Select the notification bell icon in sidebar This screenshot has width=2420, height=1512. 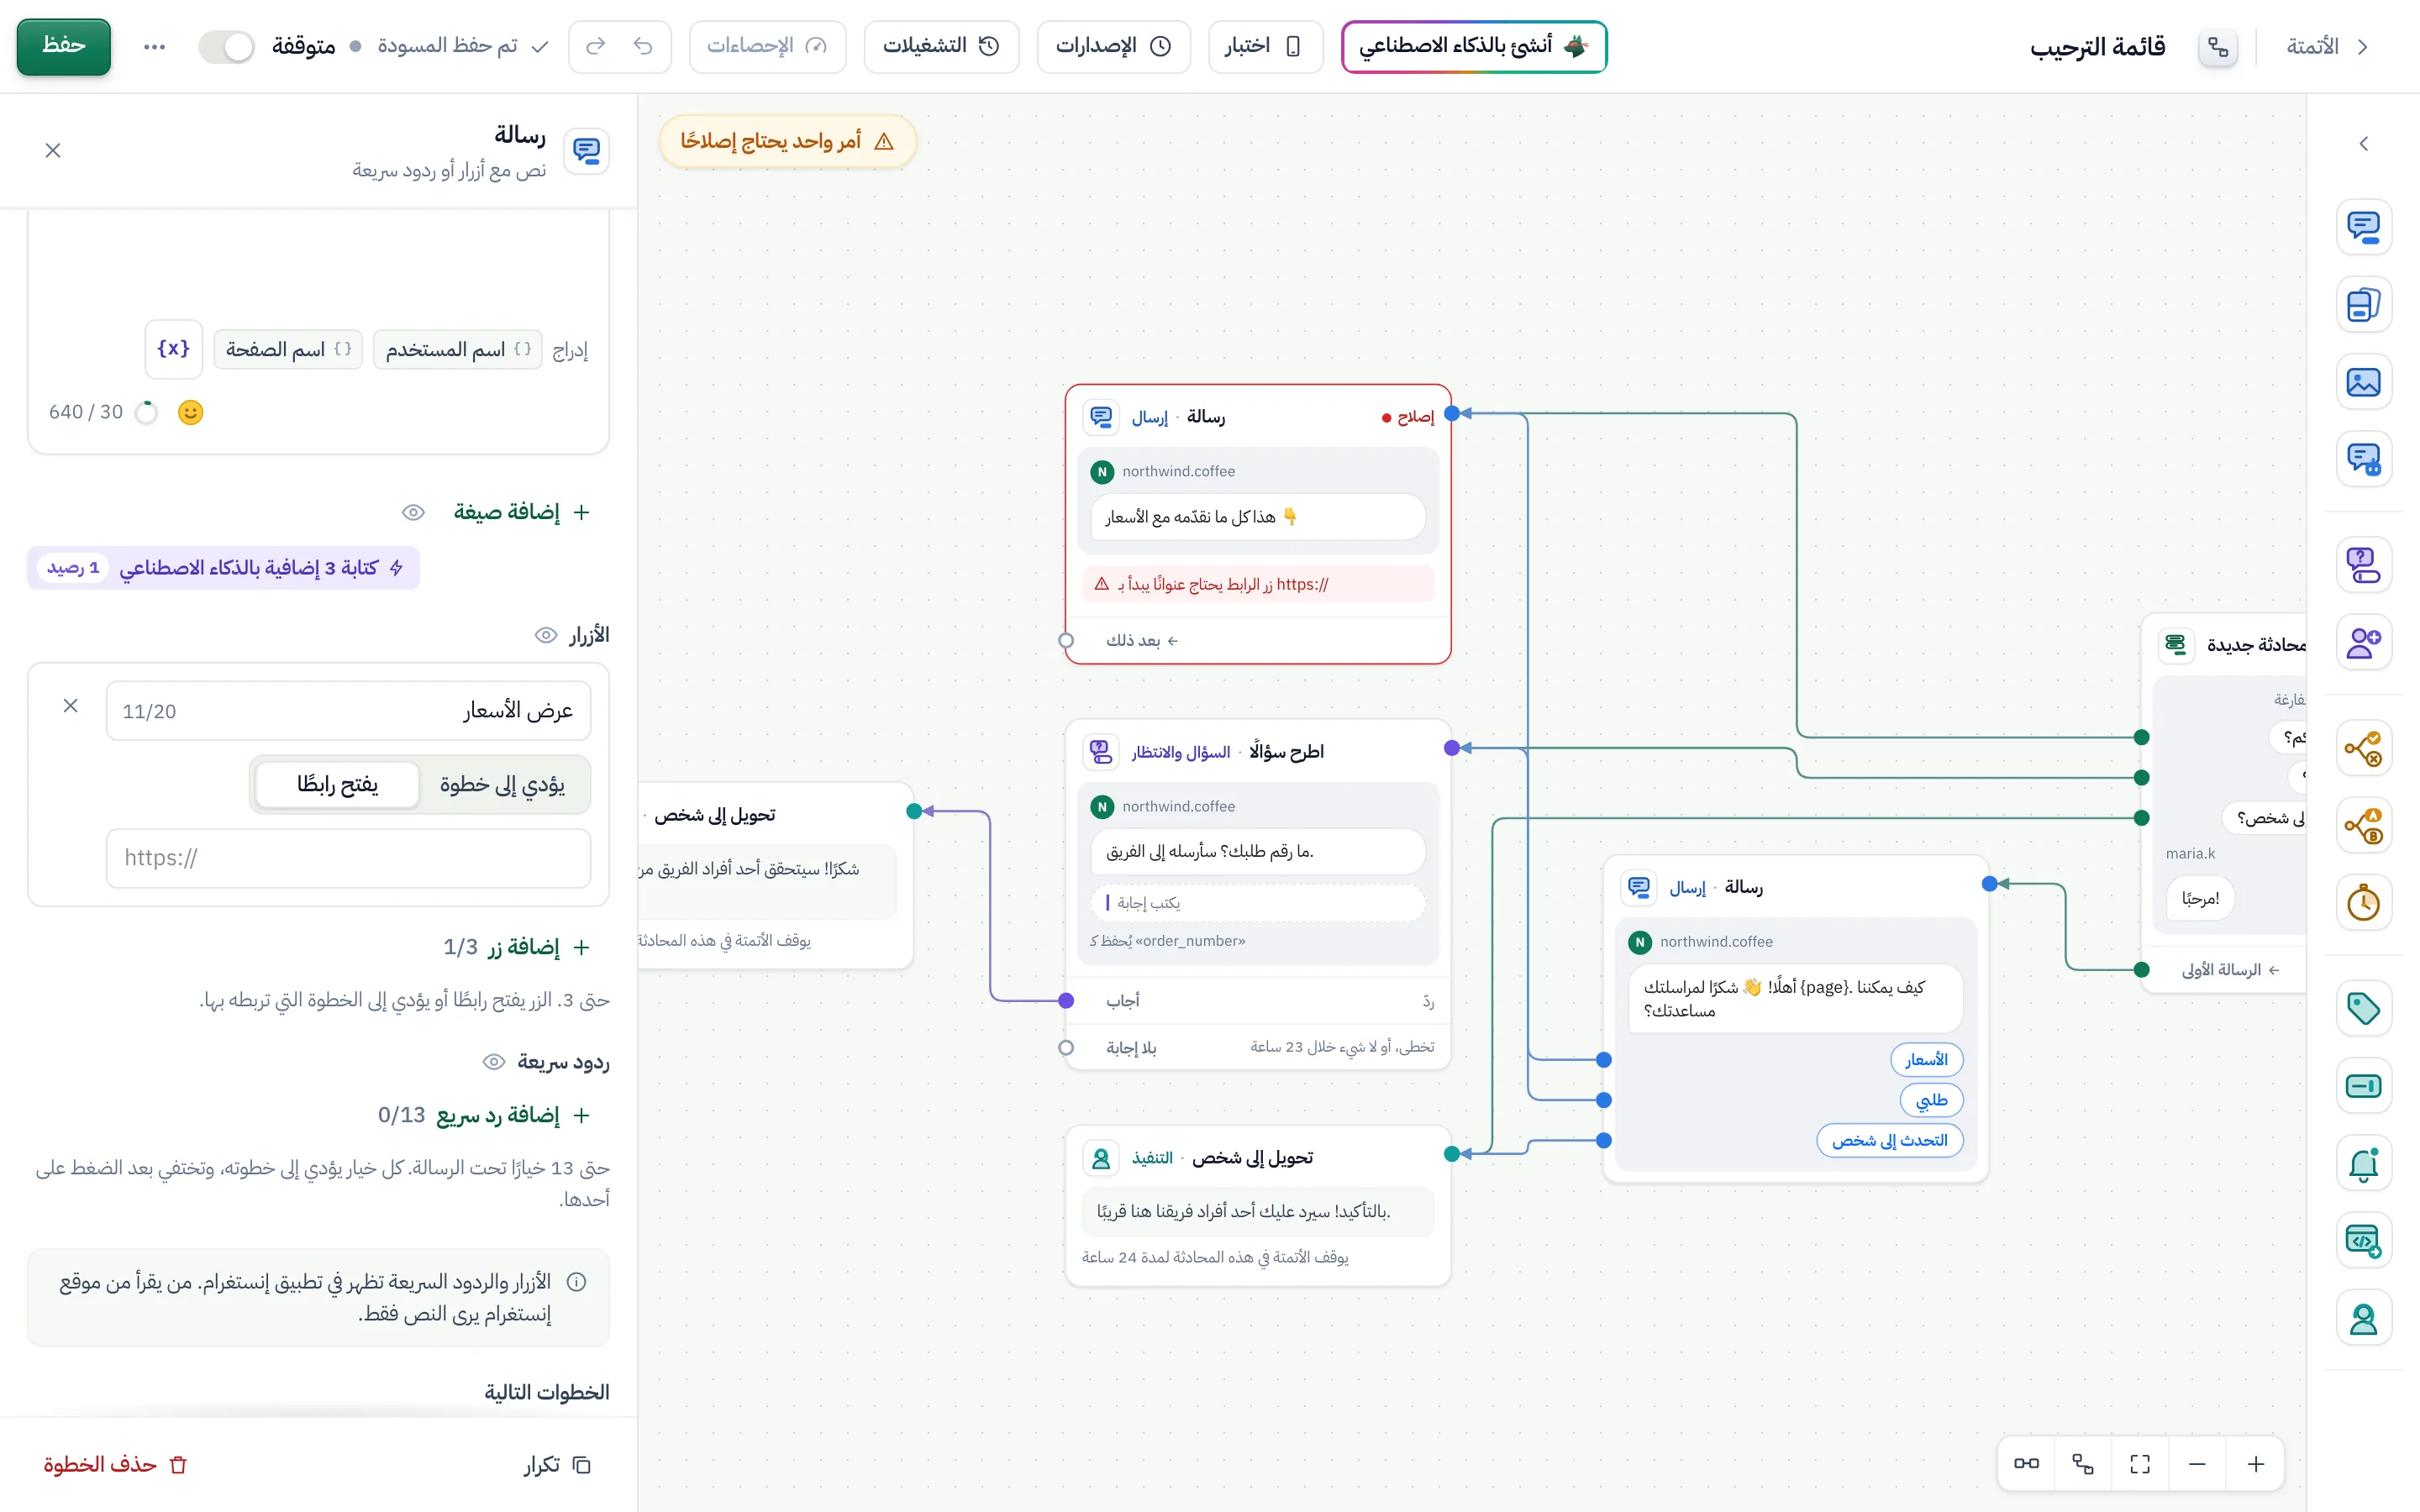[2363, 1164]
